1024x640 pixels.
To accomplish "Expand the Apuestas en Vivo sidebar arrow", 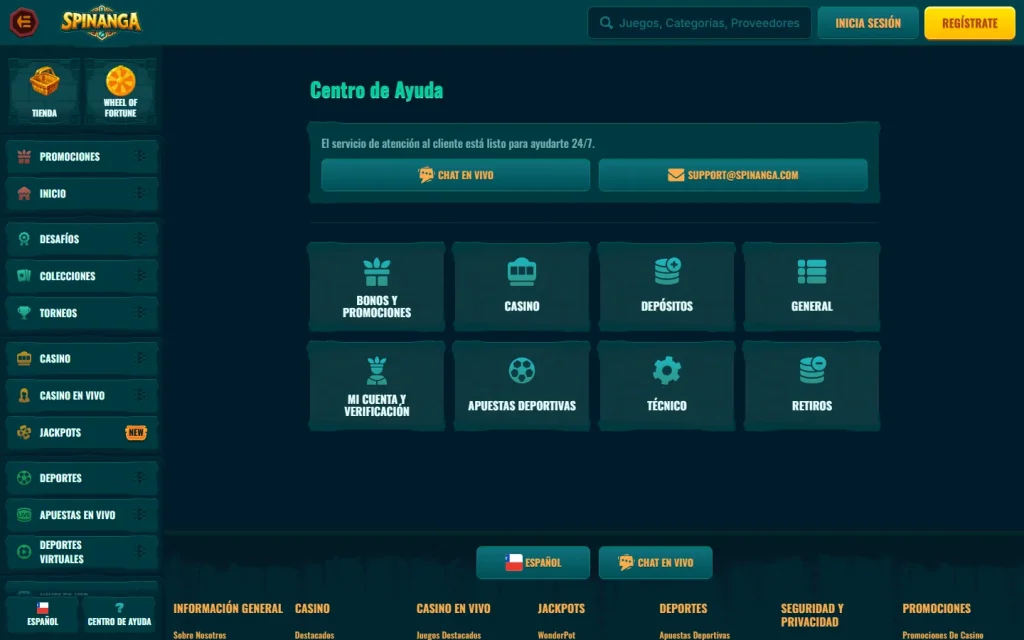I will point(140,515).
